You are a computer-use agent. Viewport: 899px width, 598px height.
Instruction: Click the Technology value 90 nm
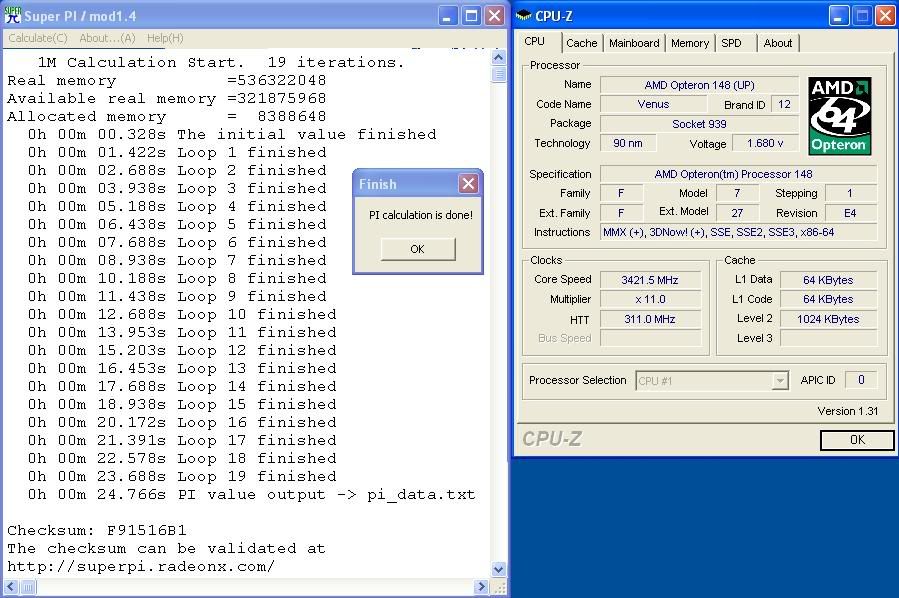click(x=628, y=143)
